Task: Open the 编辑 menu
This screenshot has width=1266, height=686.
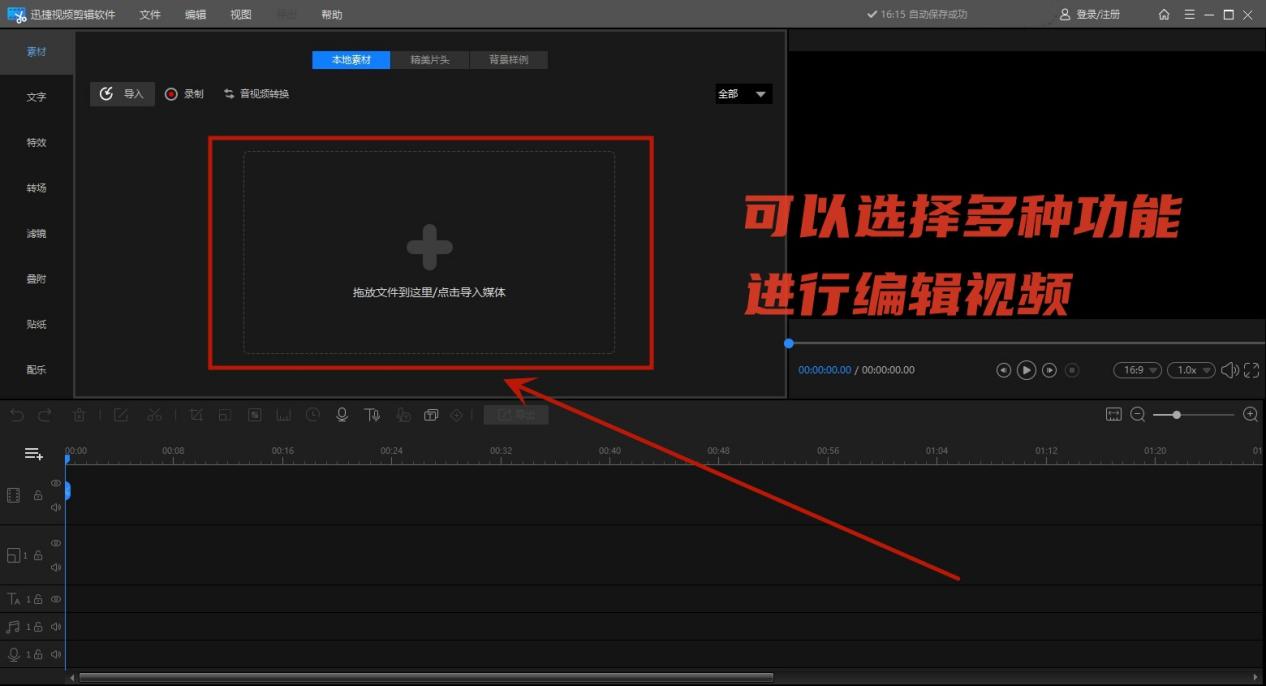Action: coord(196,15)
